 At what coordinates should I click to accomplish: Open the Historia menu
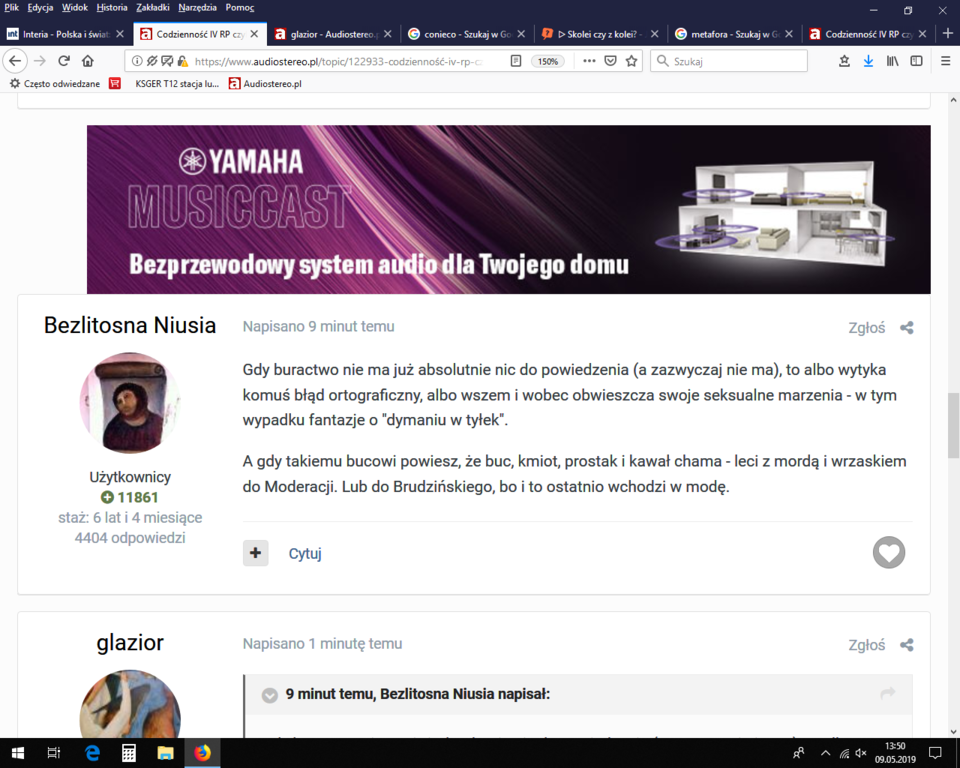pyautogui.click(x=112, y=7)
